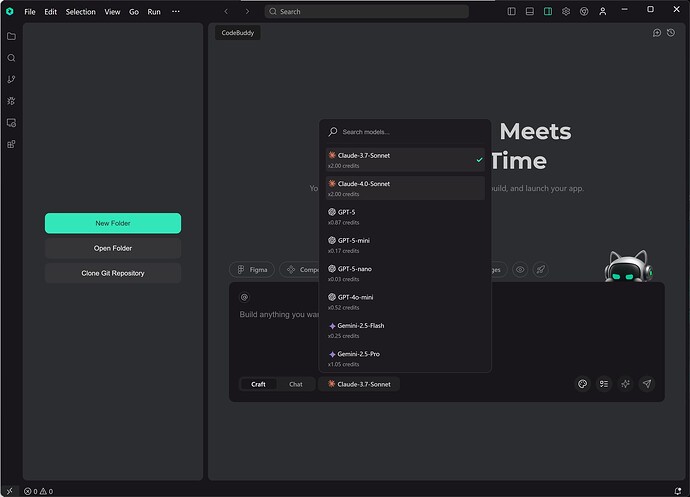Switch to Chat mode

pos(296,384)
